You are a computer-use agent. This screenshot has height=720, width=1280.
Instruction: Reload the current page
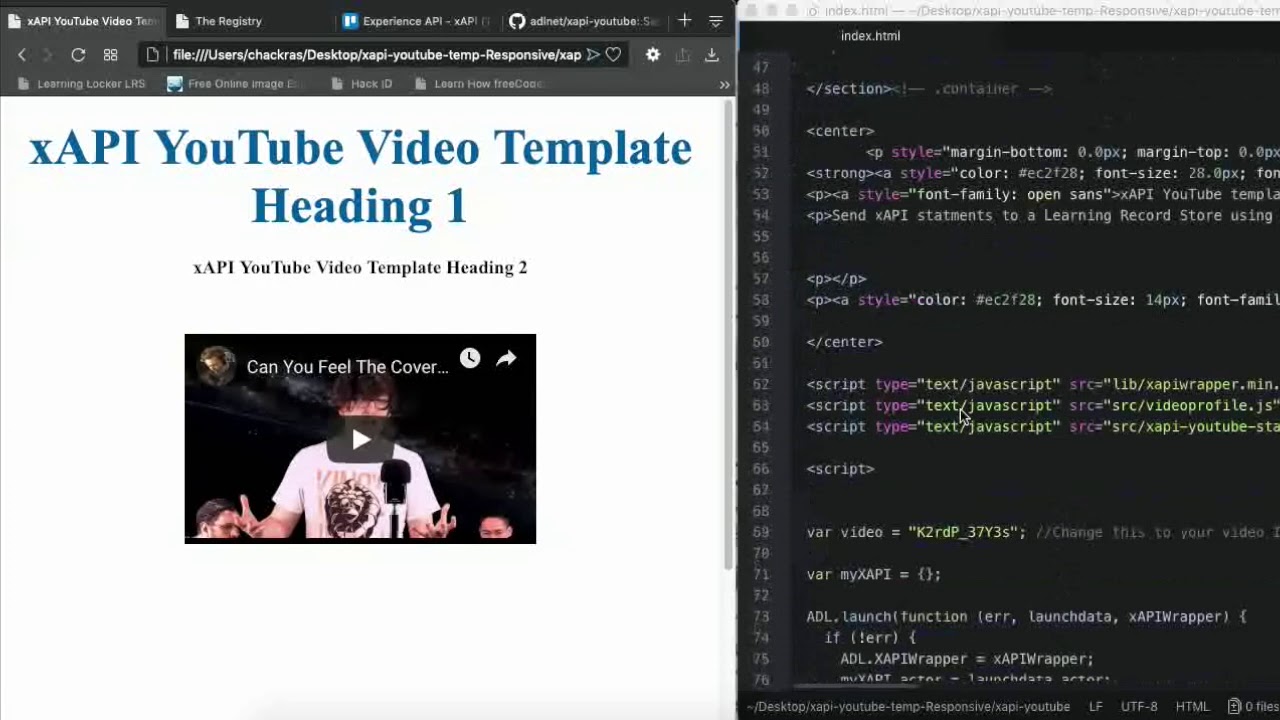[x=78, y=55]
